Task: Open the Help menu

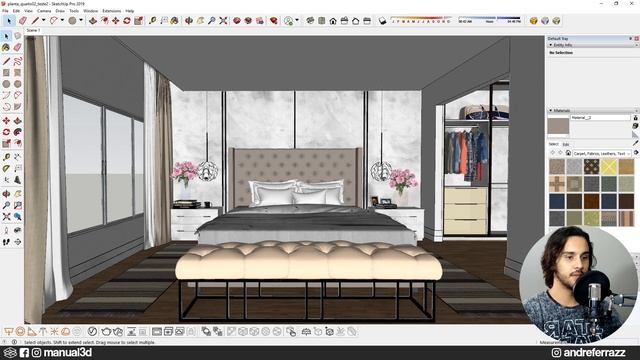Action: [x=130, y=11]
